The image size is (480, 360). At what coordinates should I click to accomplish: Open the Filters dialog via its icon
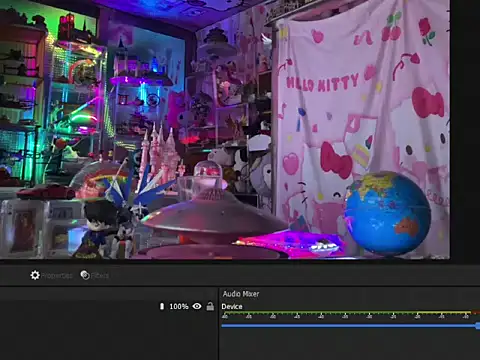tap(85, 275)
